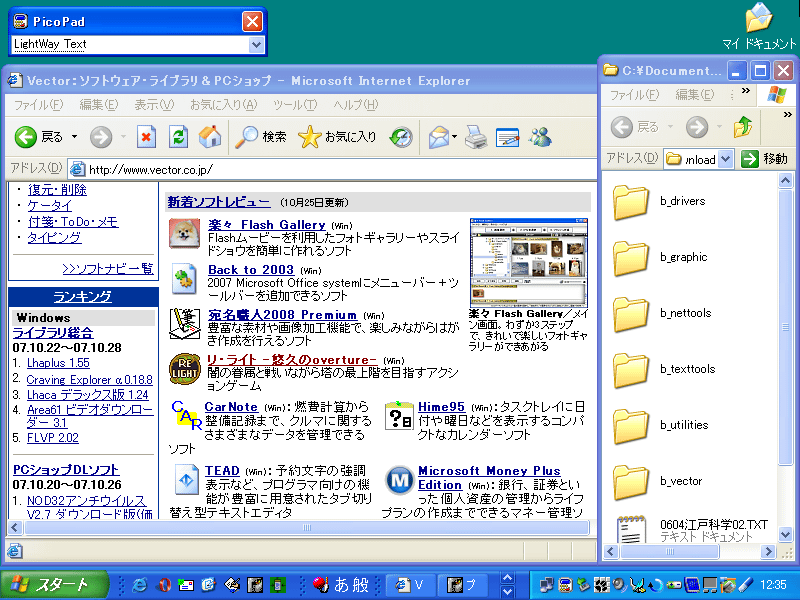Click taskbar clock showing 12:35

pyautogui.click(x=772, y=585)
